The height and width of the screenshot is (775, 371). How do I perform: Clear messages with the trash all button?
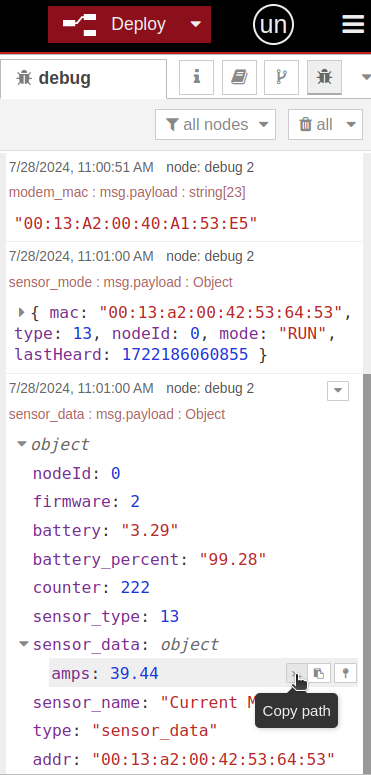point(316,125)
